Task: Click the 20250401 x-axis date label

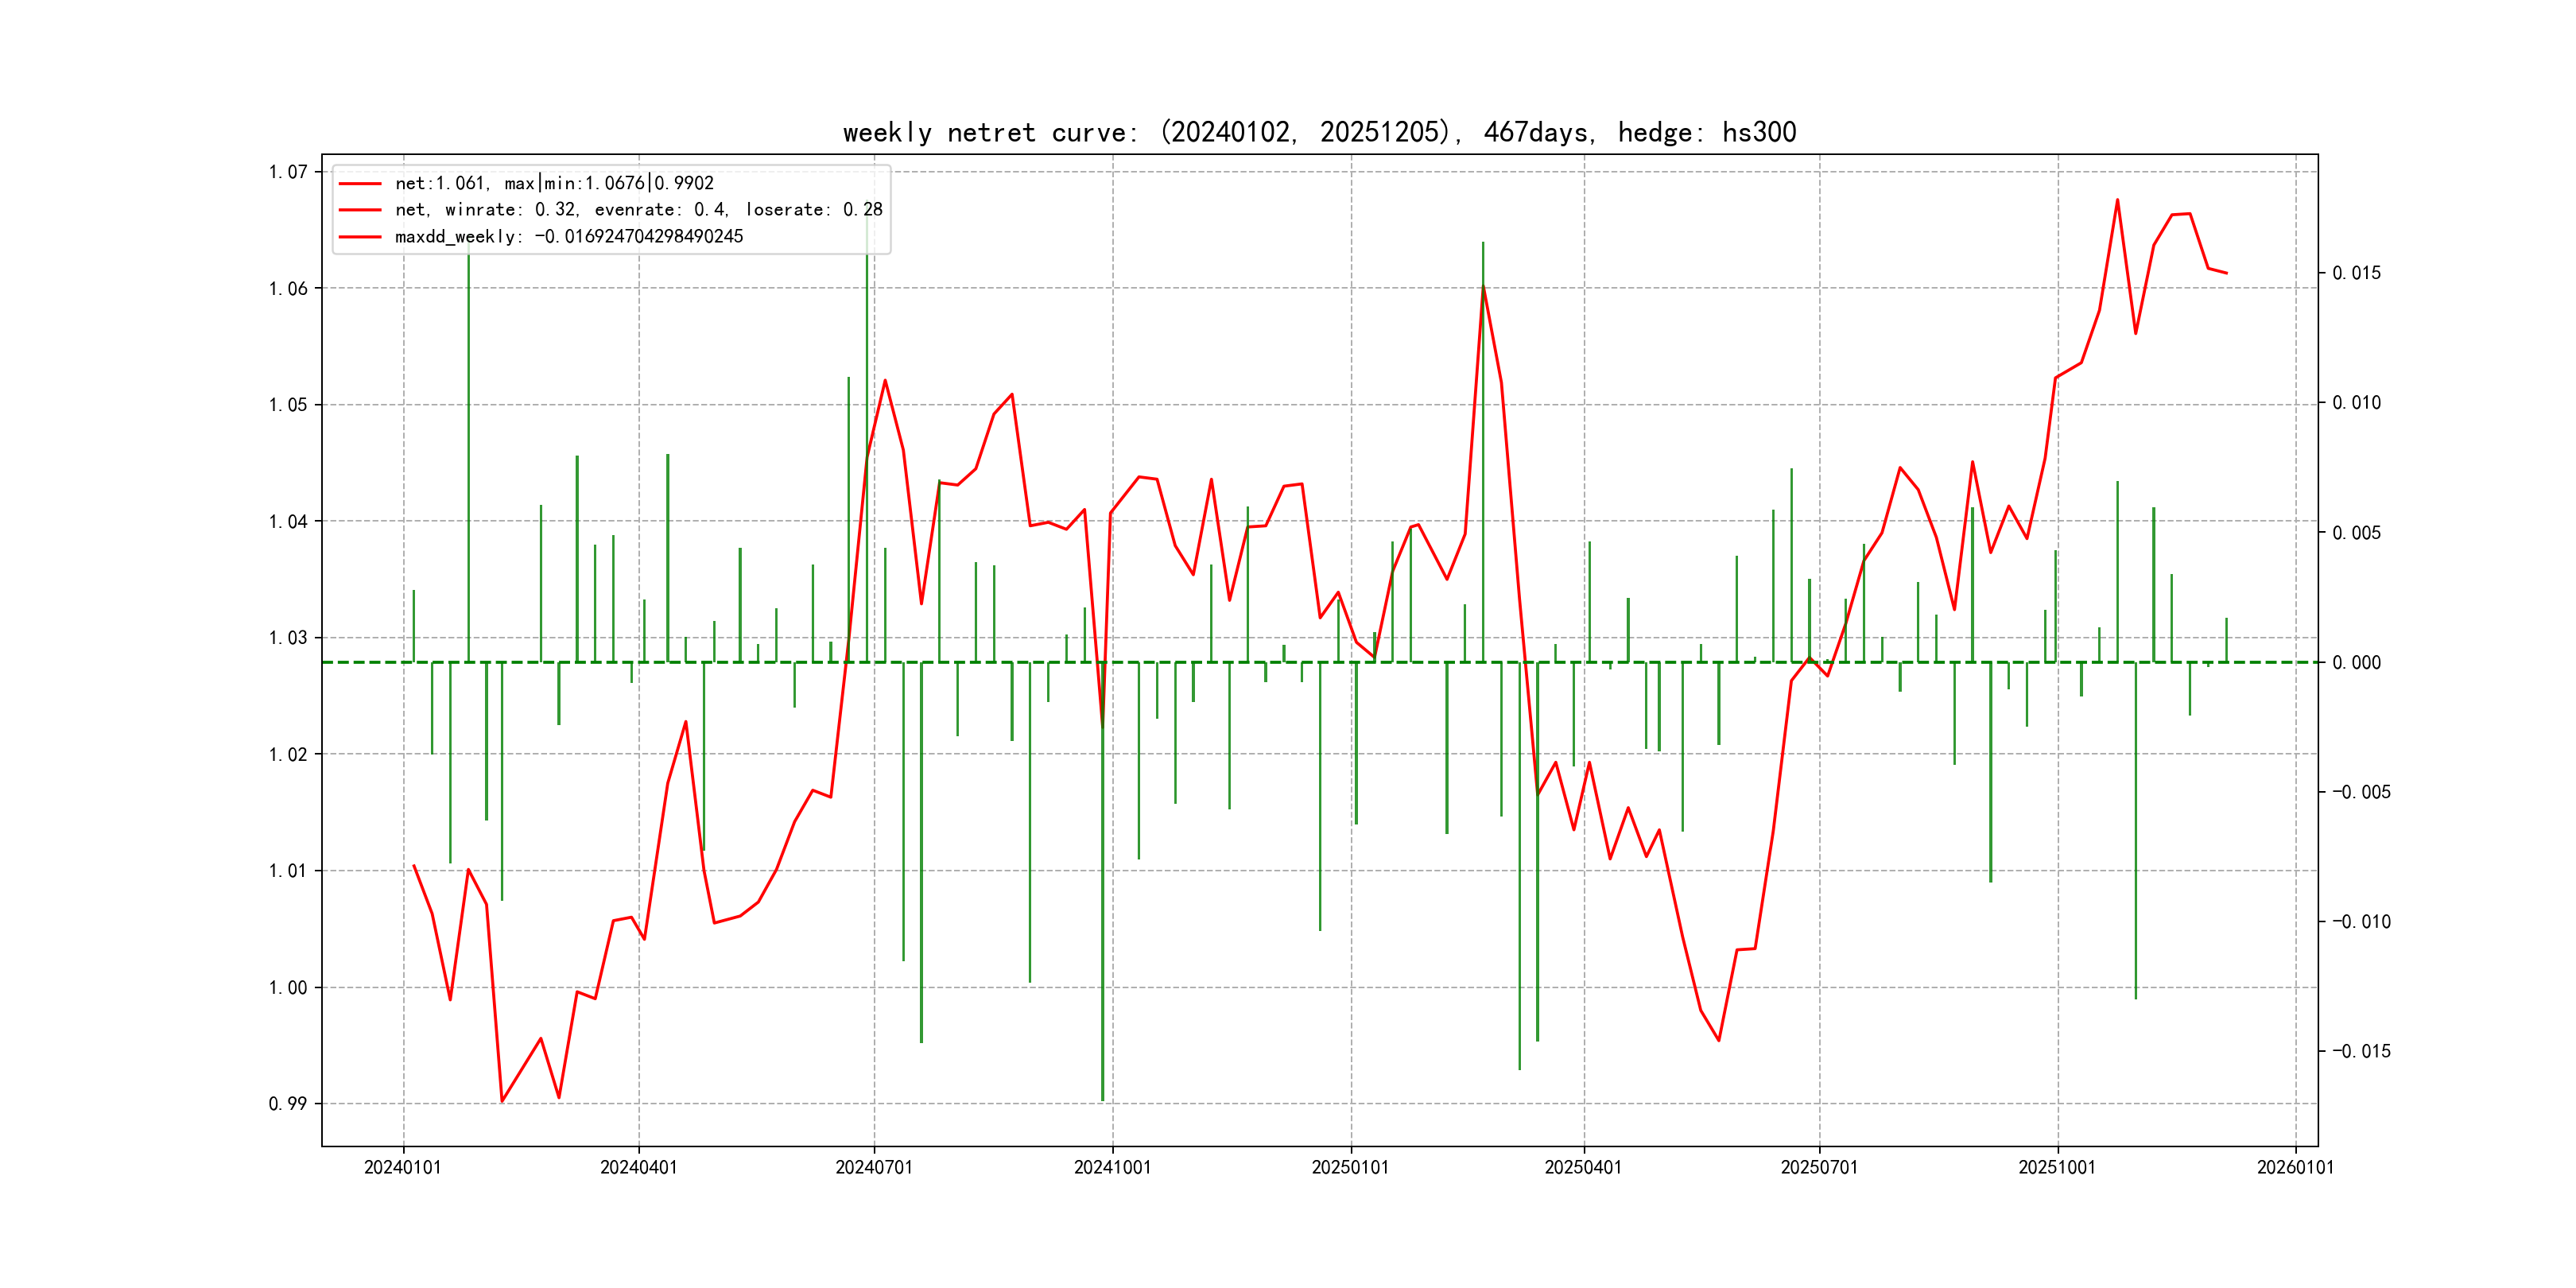Action: [1583, 1168]
